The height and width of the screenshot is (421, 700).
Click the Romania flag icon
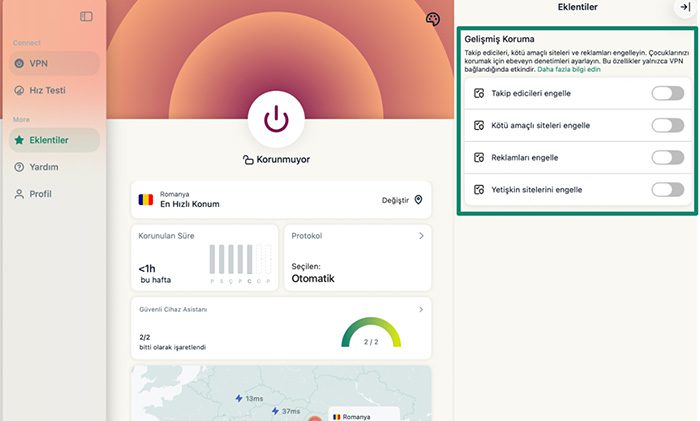[146, 199]
